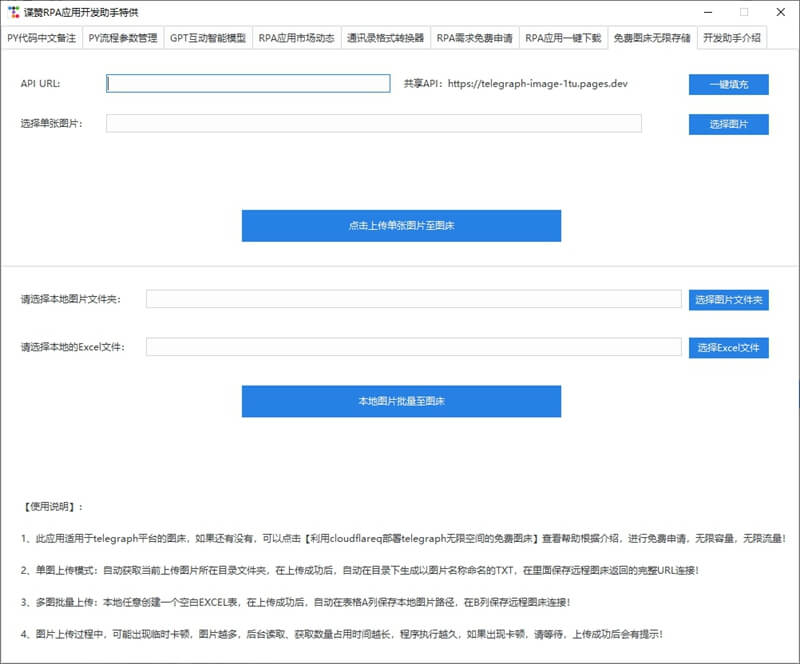800x664 pixels.
Task: Click the 选择图片文件夹 button
Action: click(x=729, y=300)
